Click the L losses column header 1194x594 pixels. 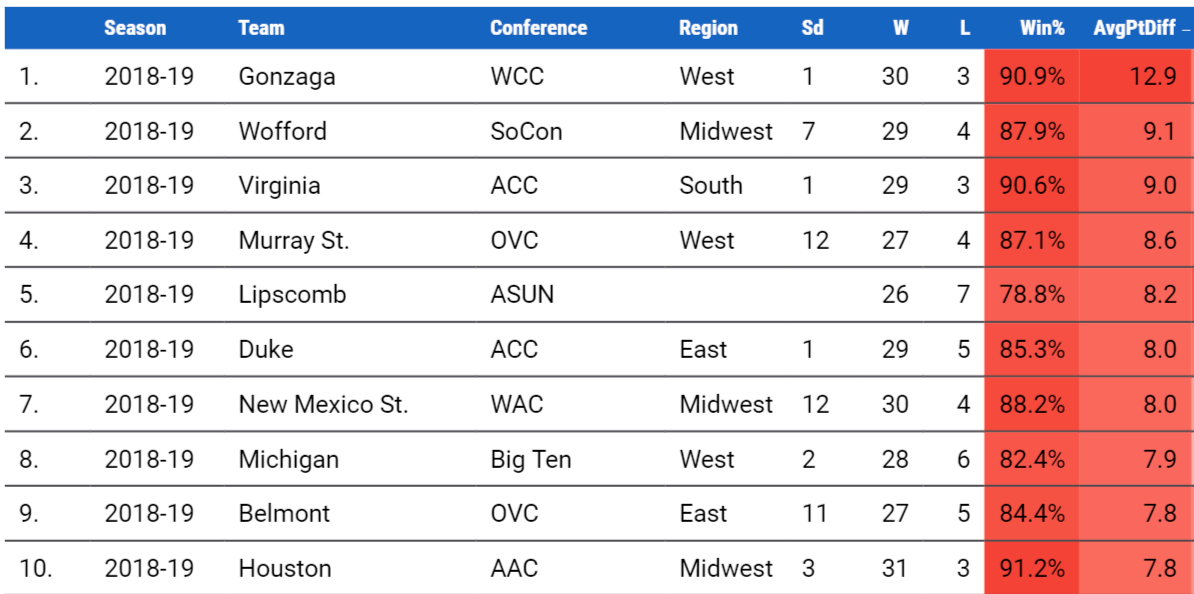pyautogui.click(x=965, y=28)
